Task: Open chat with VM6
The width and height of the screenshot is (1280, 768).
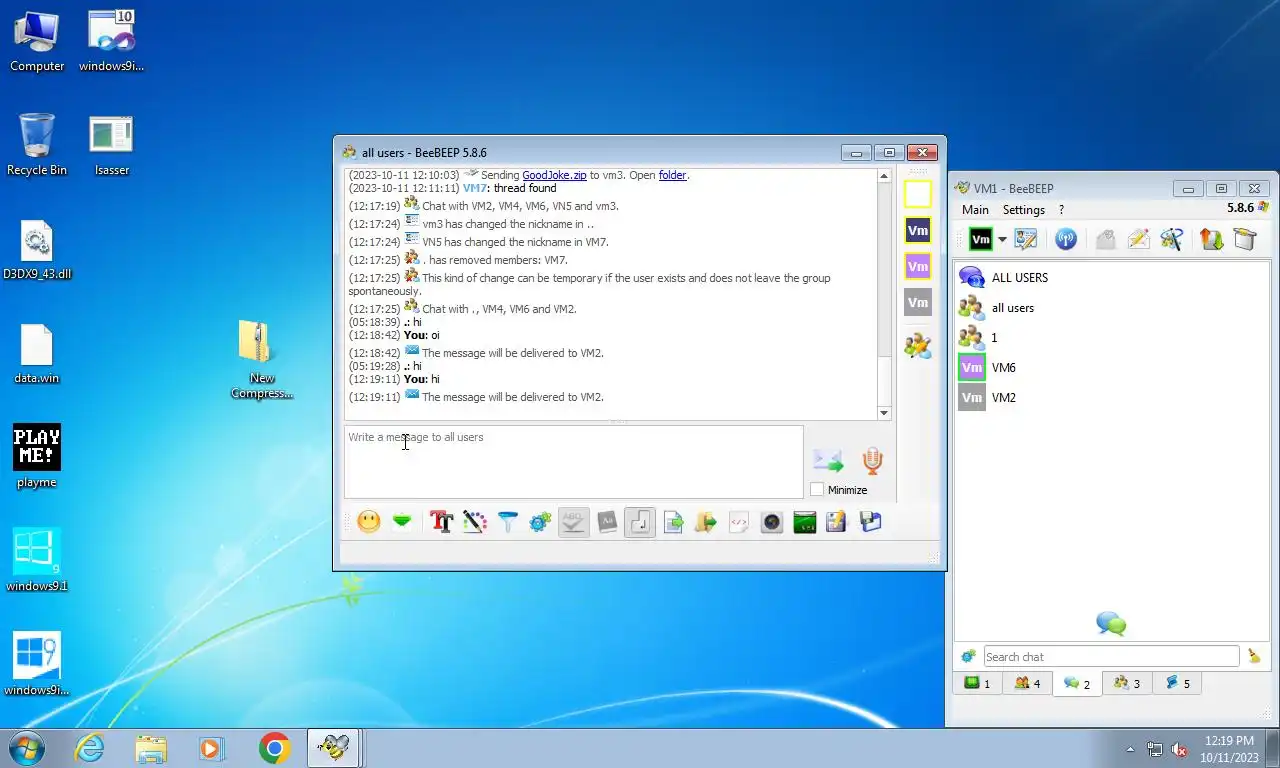Action: coord(1111,367)
